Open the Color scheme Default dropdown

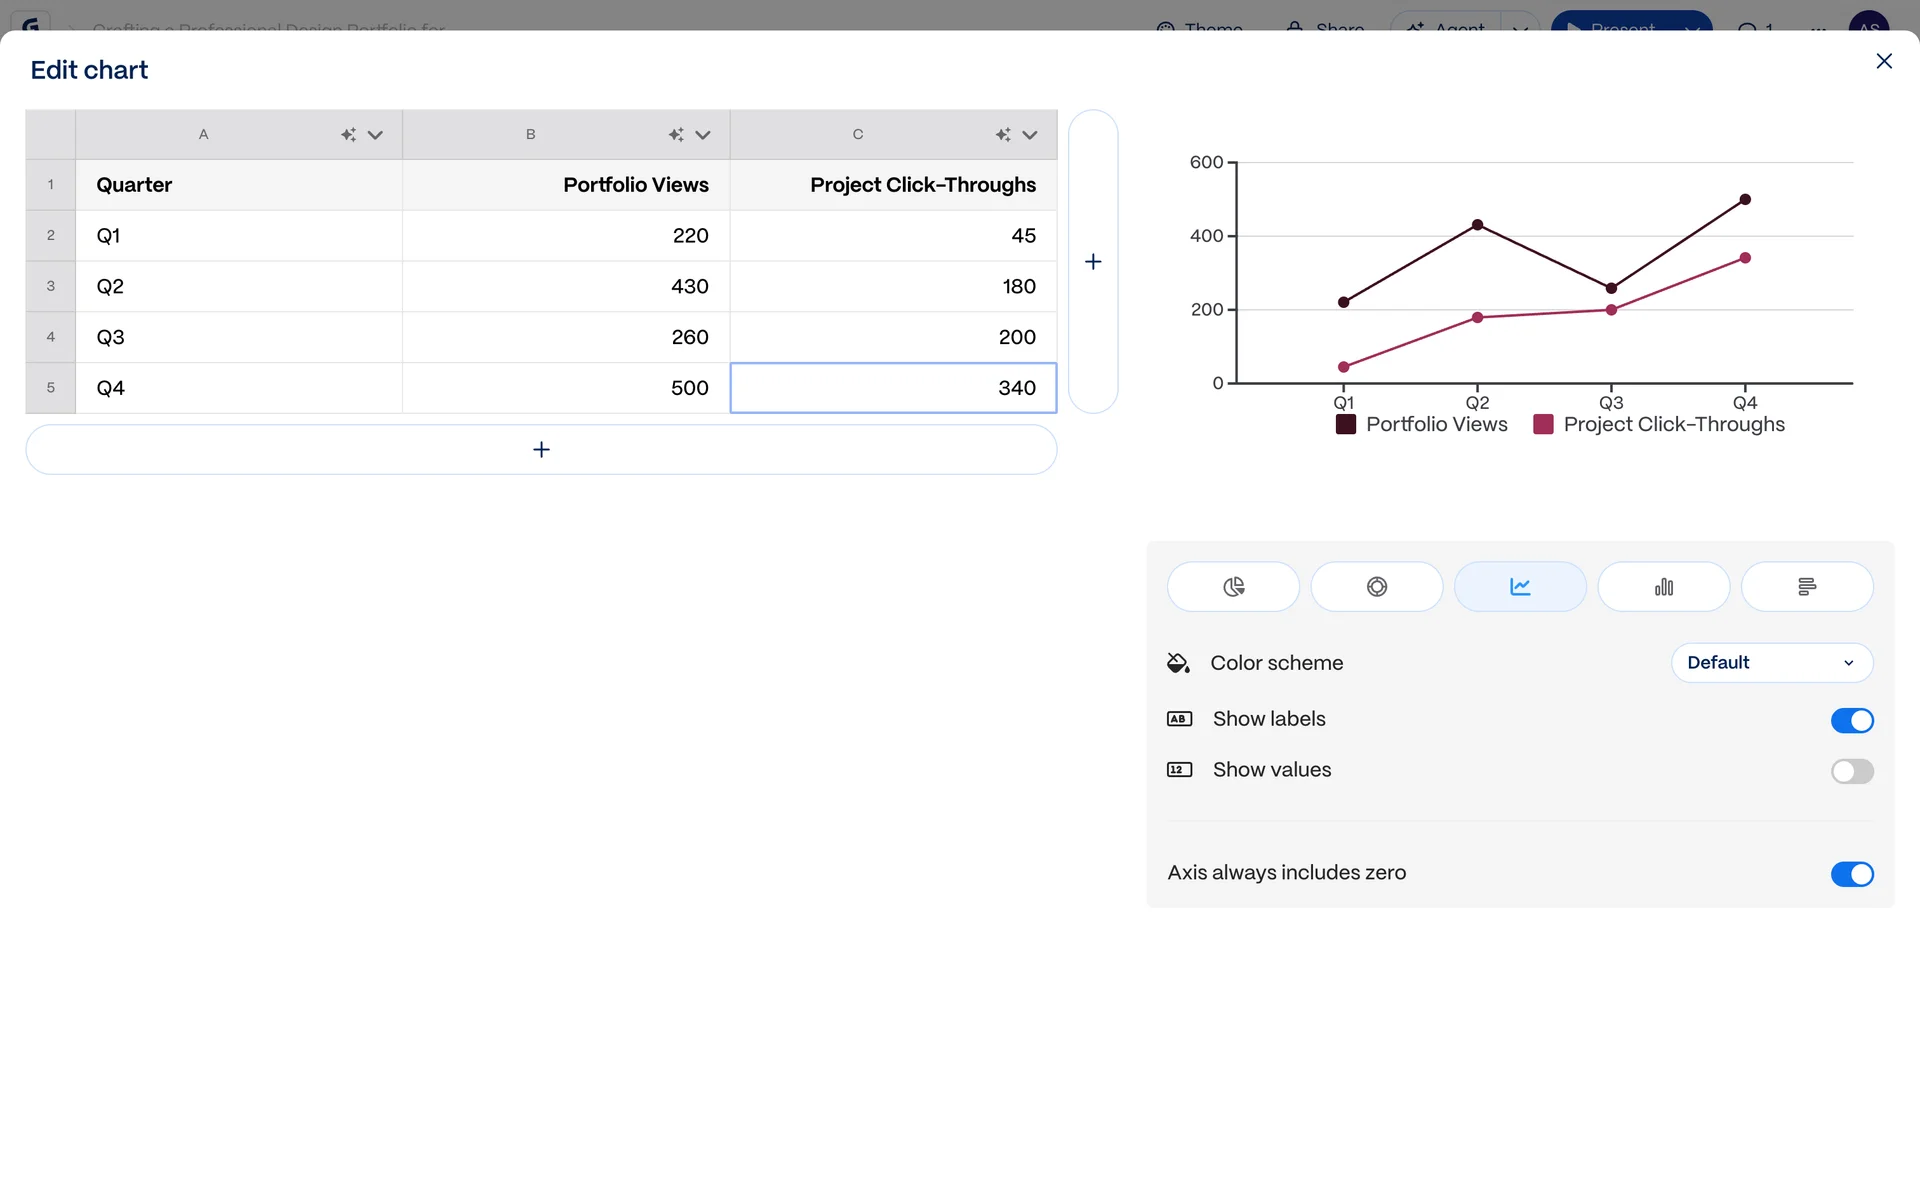(x=1771, y=663)
